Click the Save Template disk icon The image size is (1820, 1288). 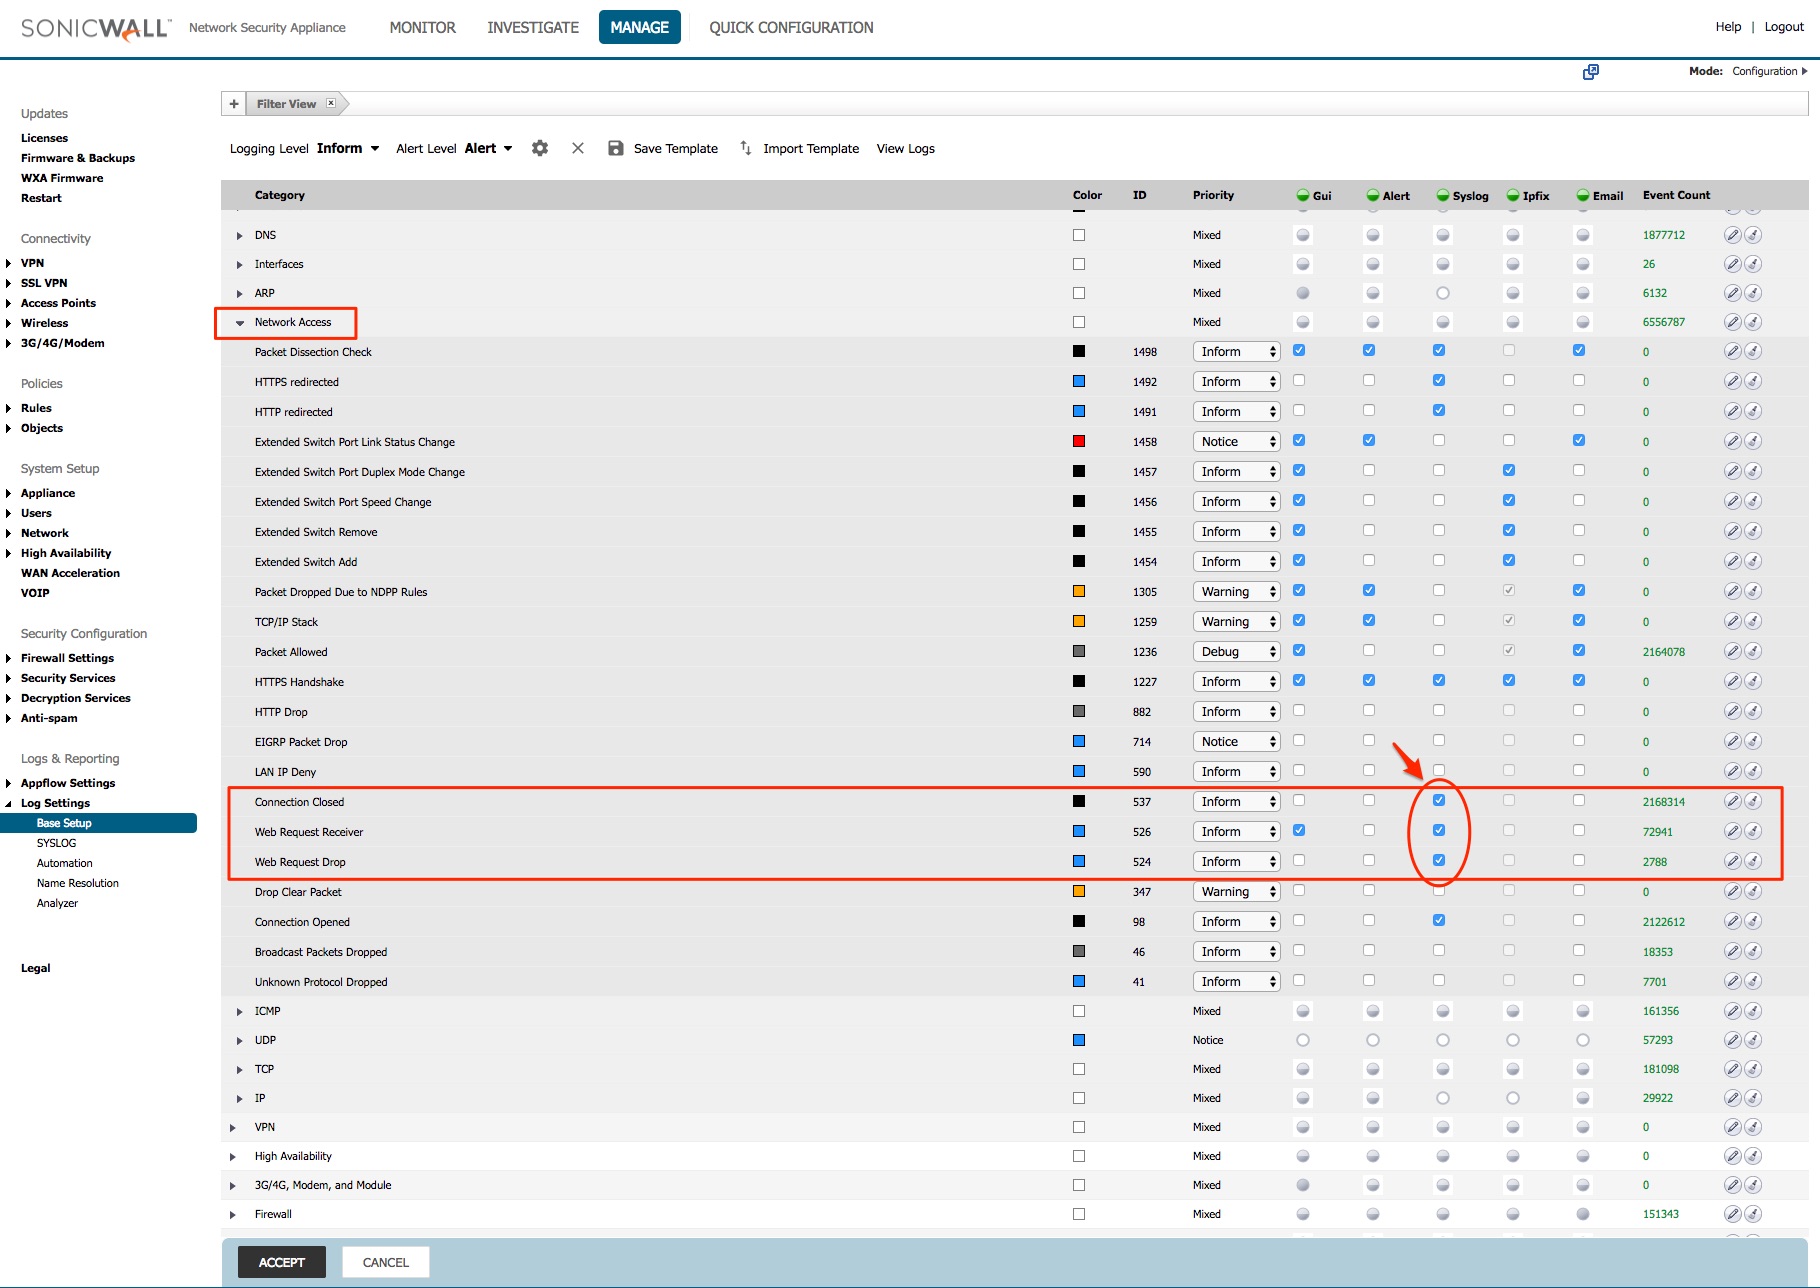[x=614, y=148]
